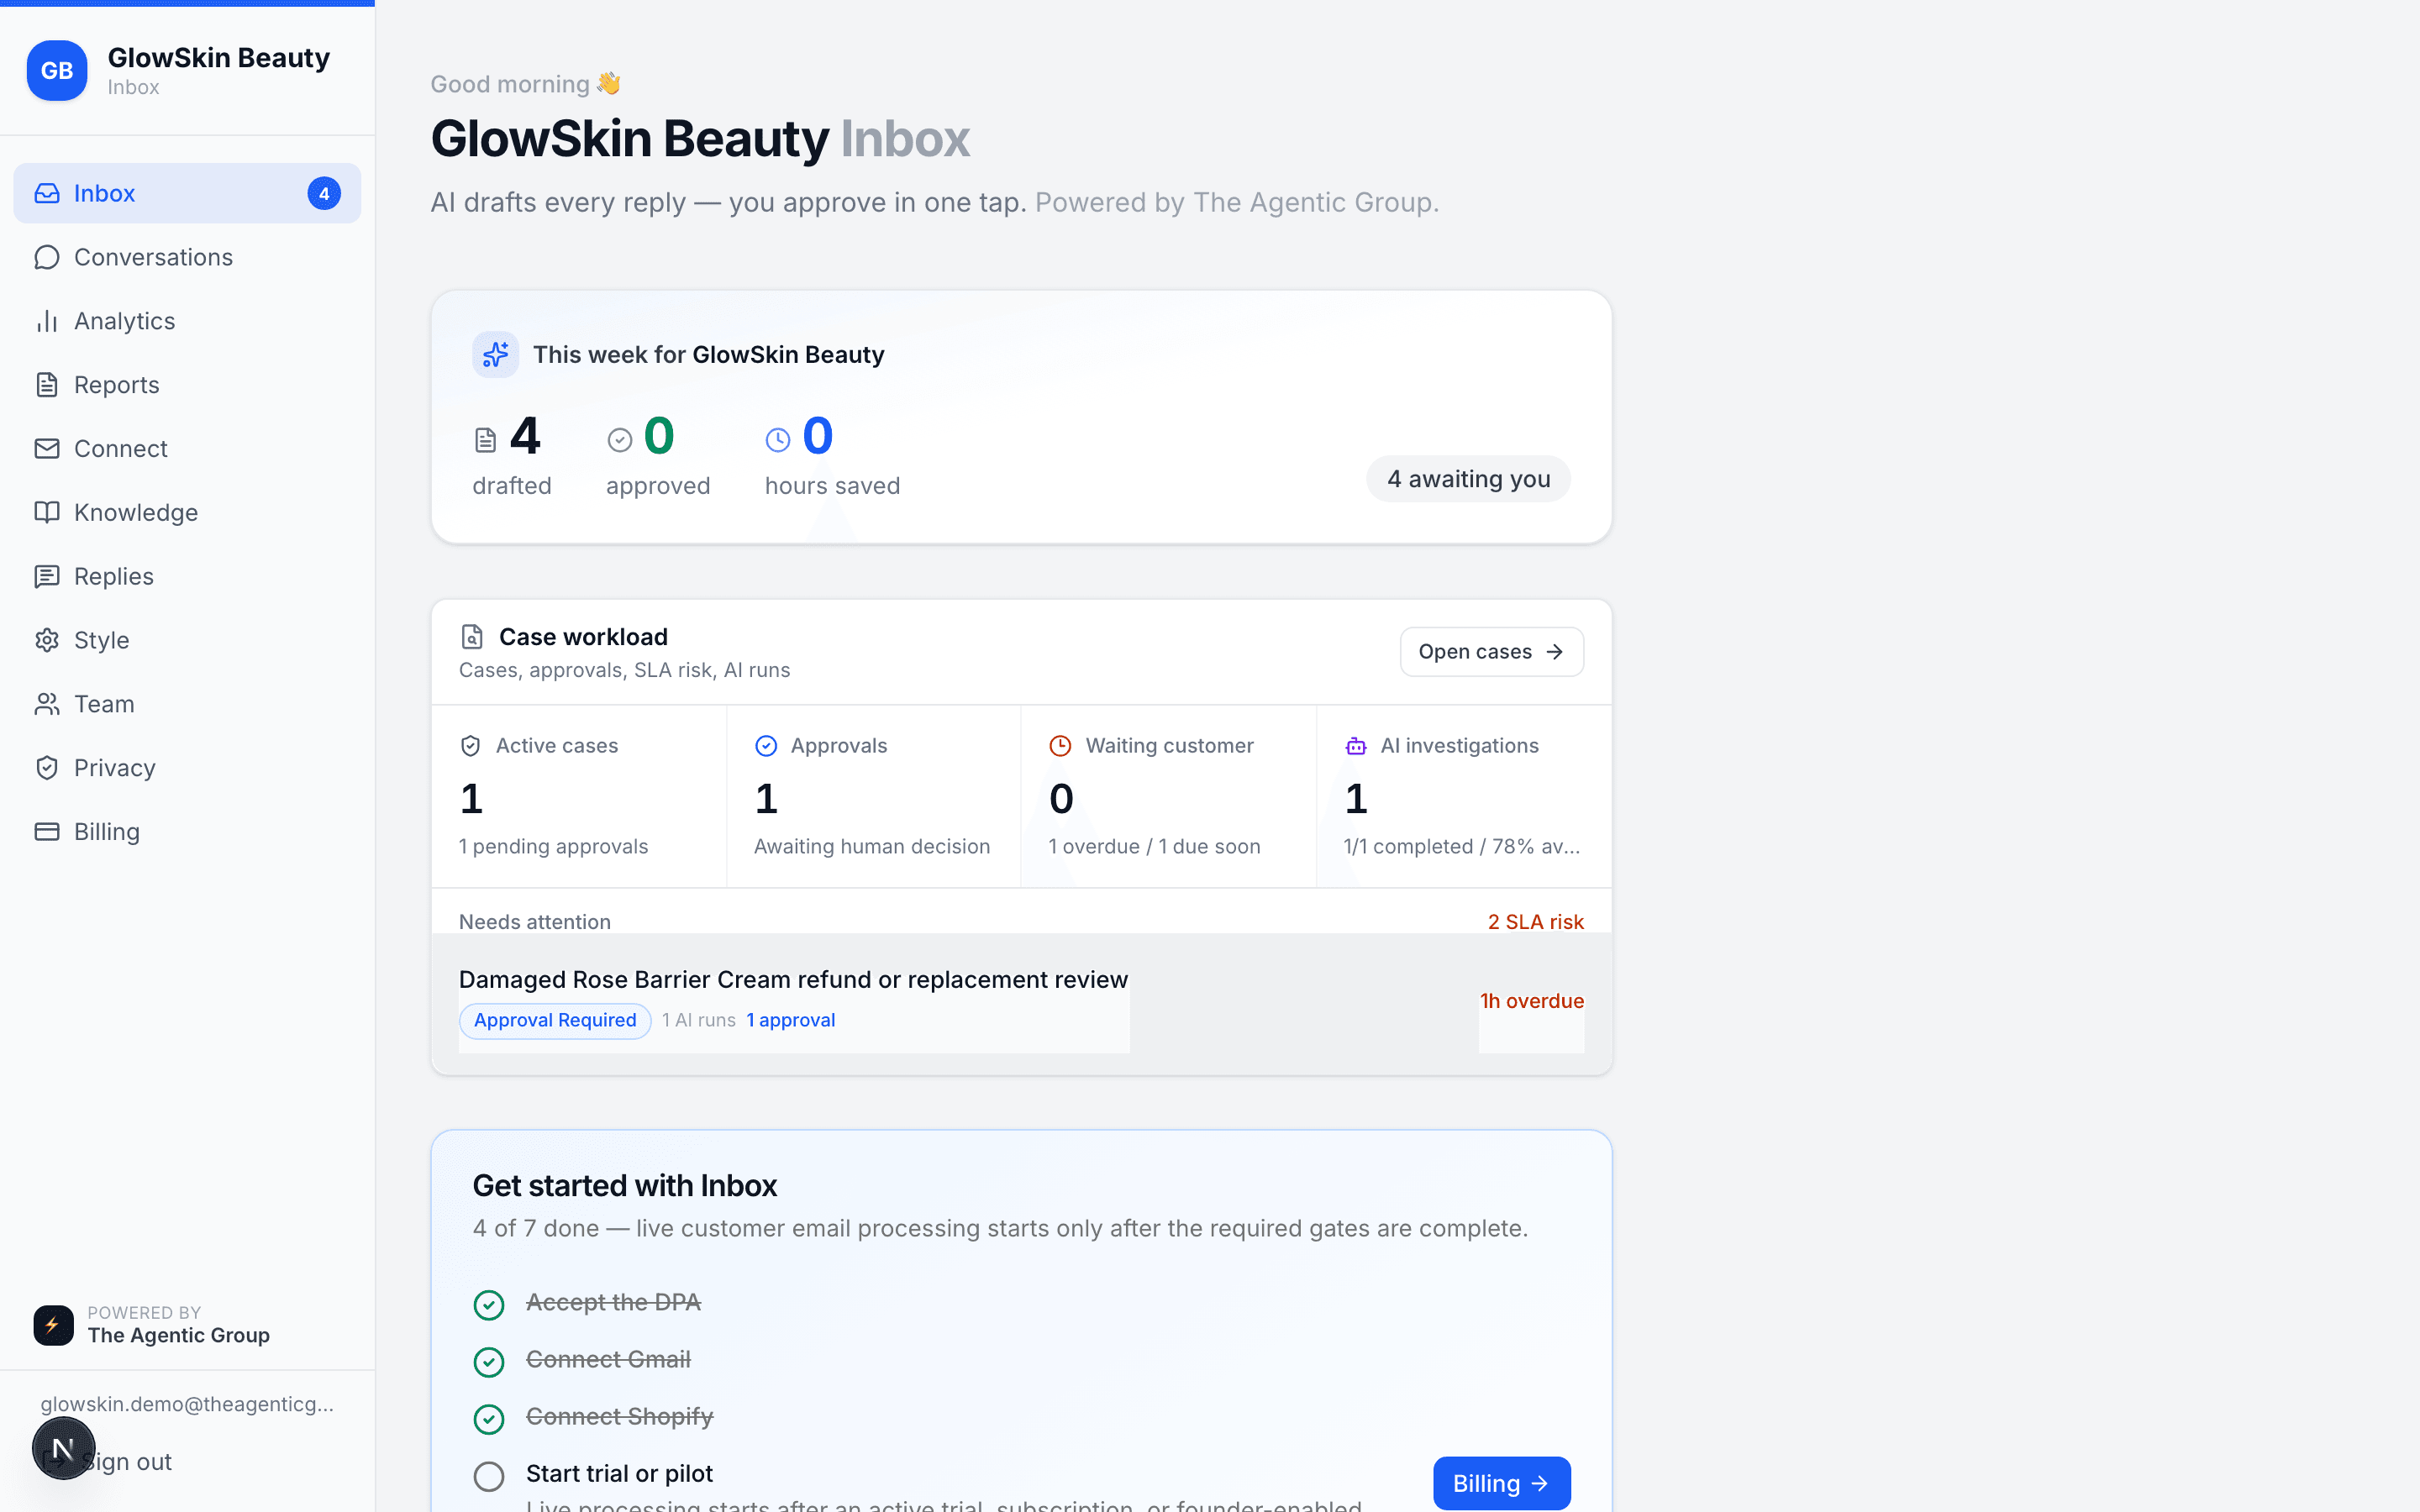Image resolution: width=2420 pixels, height=1512 pixels.
Task: Open the Inbox sidebar item
Action: click(187, 193)
